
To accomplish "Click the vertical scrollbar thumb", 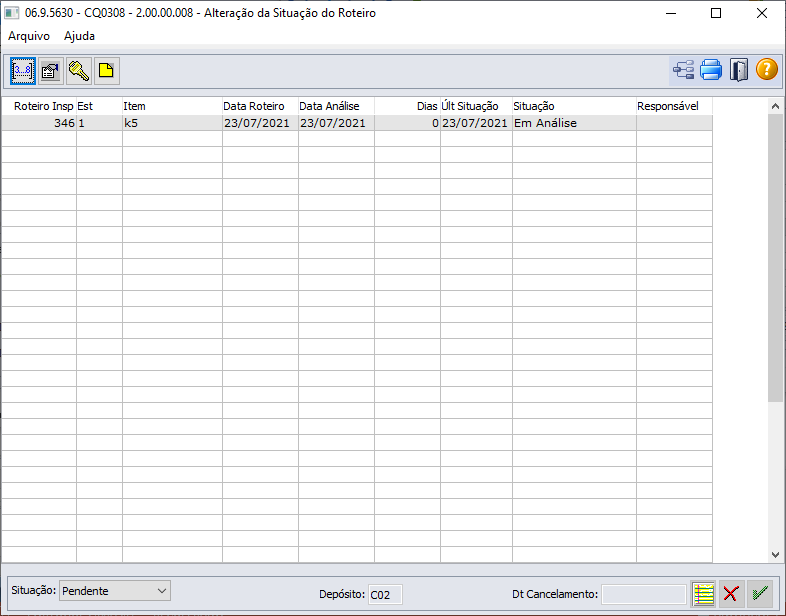I will pos(775,258).
